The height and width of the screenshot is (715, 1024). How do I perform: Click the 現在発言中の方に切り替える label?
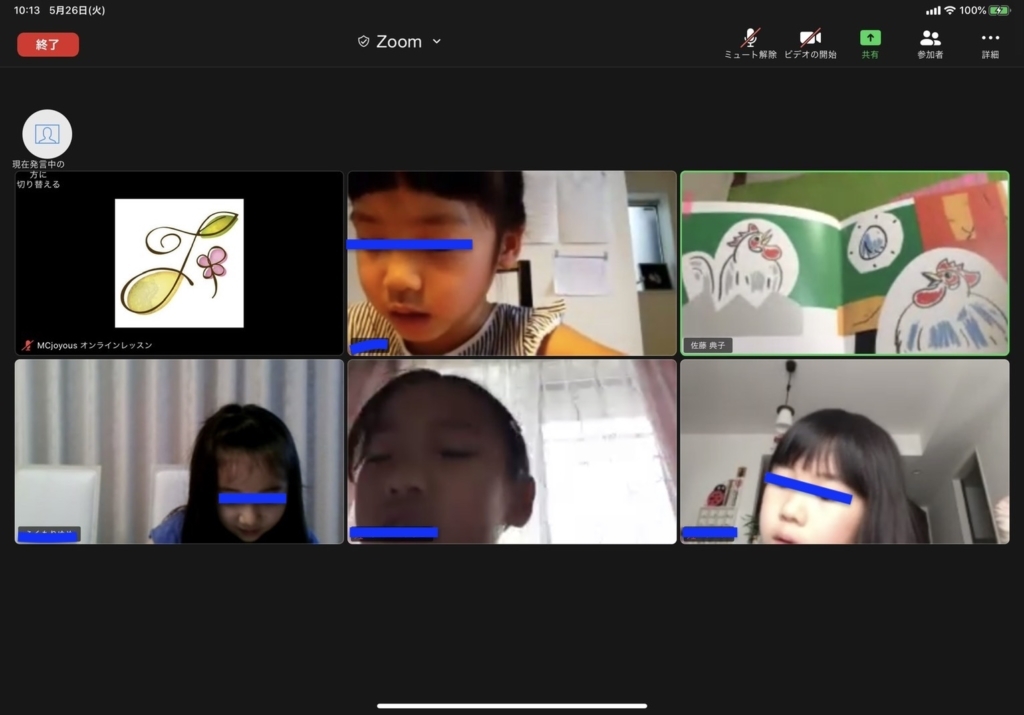point(39,174)
